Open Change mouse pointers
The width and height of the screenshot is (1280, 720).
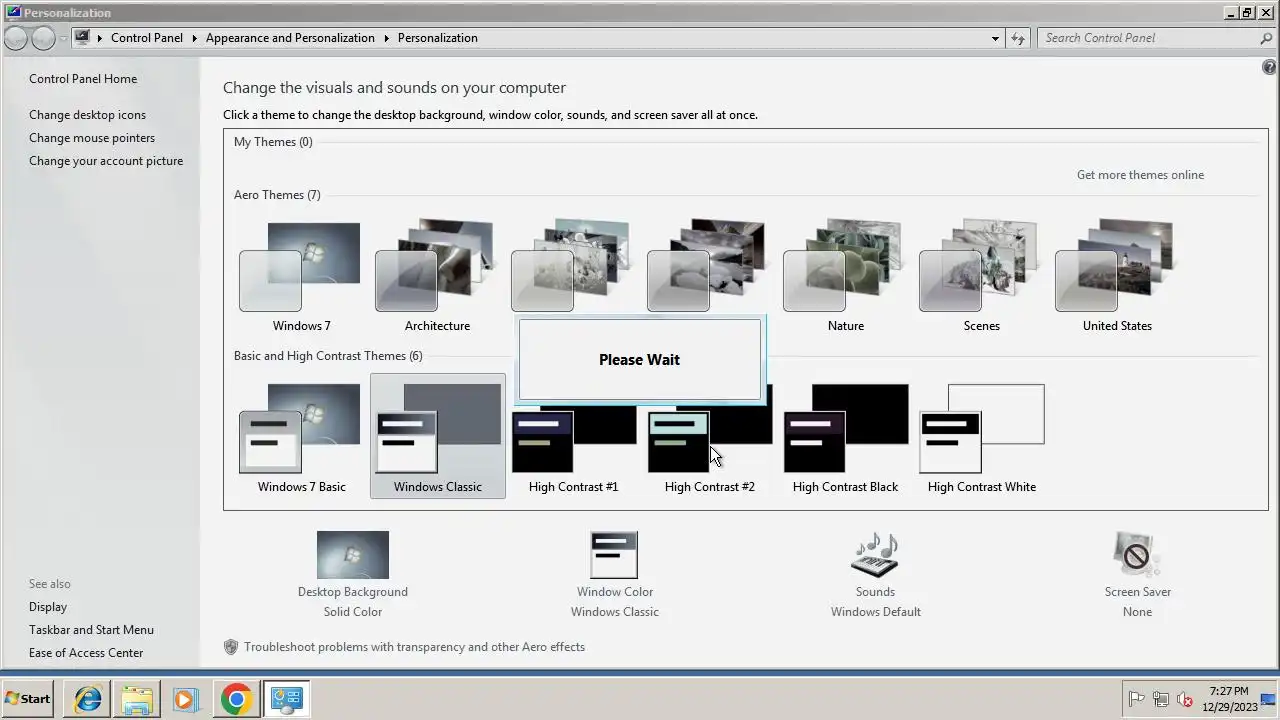click(92, 138)
